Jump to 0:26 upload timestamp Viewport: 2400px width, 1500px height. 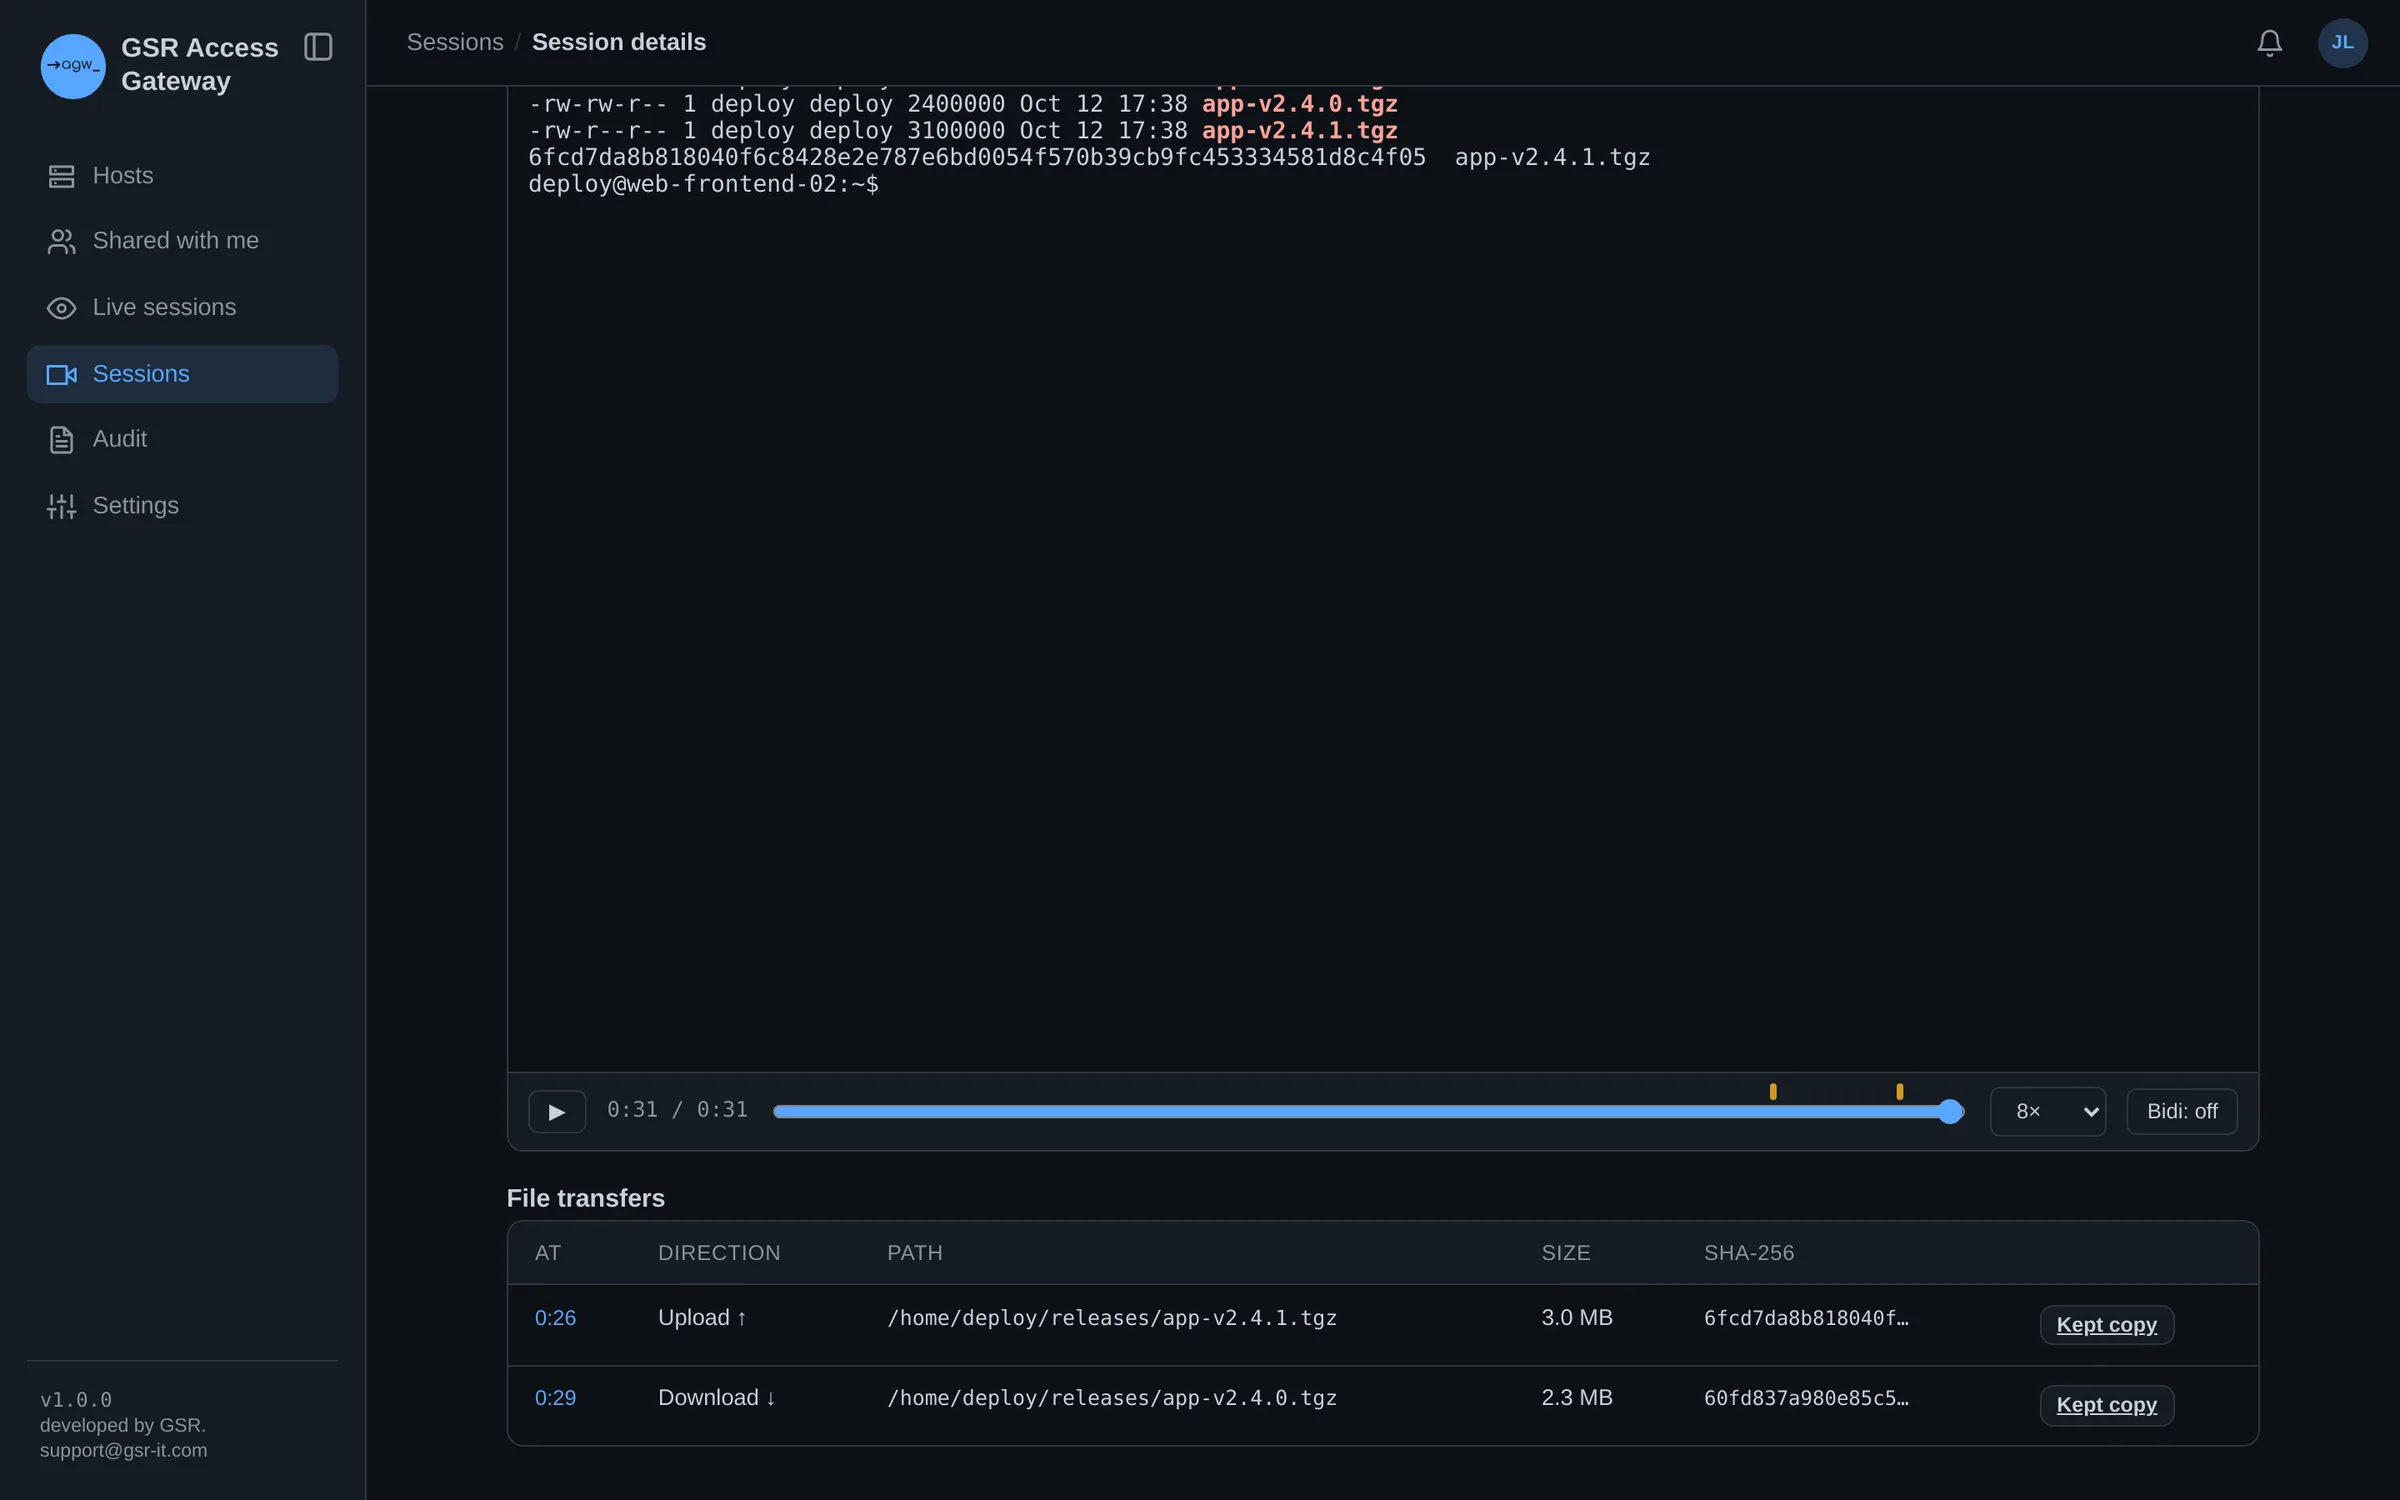click(x=555, y=1318)
